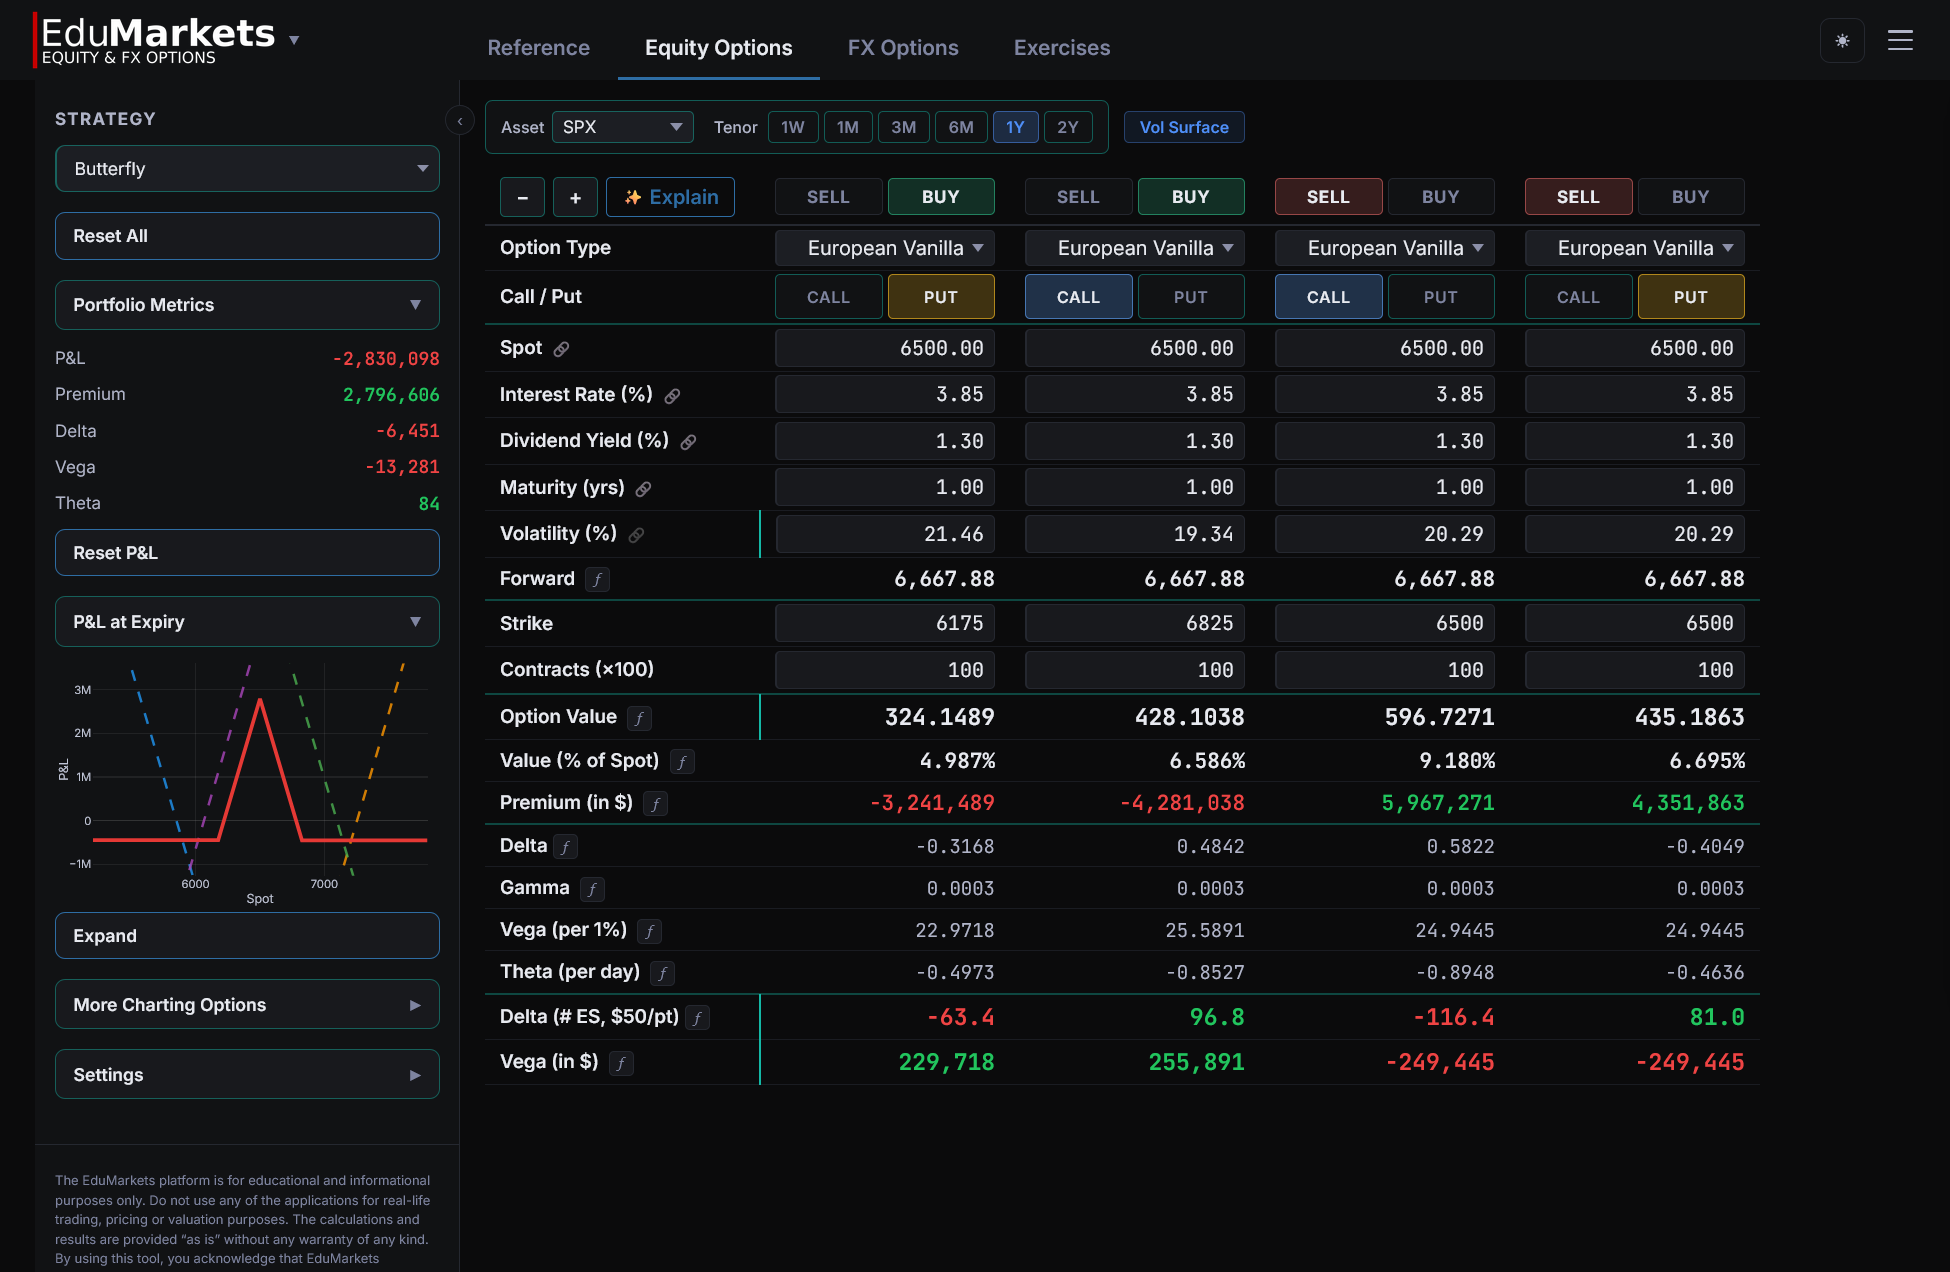Image resolution: width=1950 pixels, height=1272 pixels.
Task: Switch the first leg to SELL
Action: pyautogui.click(x=828, y=196)
